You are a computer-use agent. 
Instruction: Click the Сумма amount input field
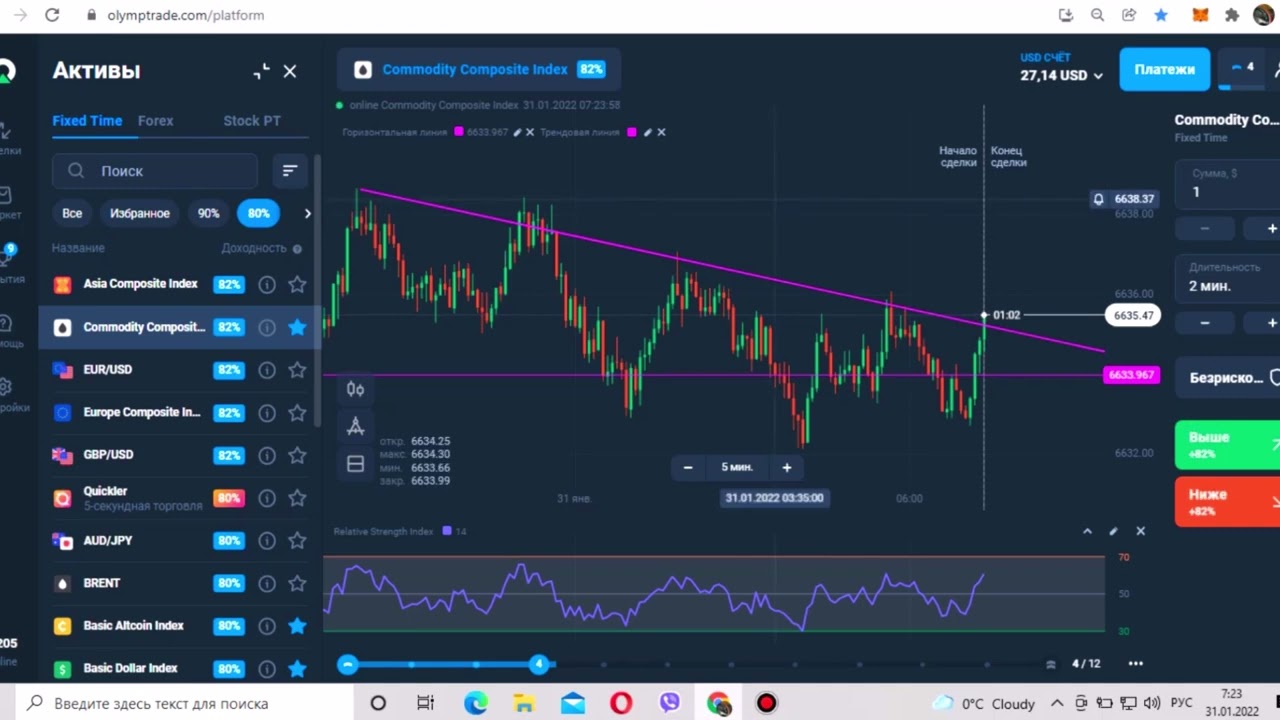click(1228, 185)
